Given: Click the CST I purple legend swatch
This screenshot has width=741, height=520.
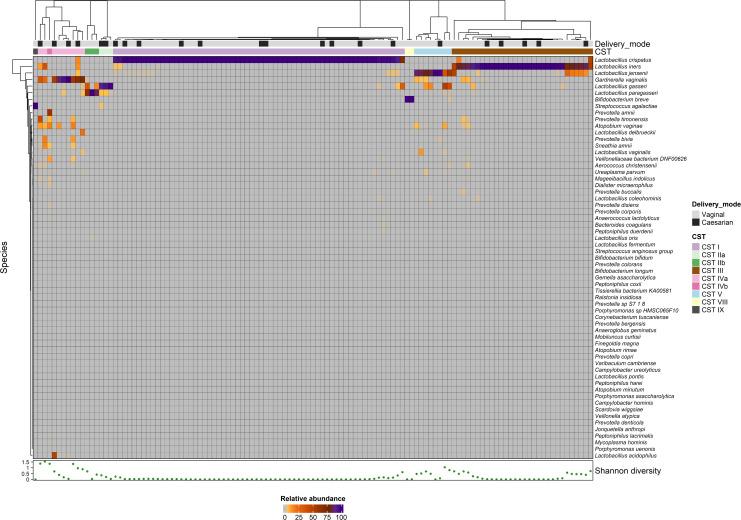Looking at the screenshot, I should pos(696,247).
